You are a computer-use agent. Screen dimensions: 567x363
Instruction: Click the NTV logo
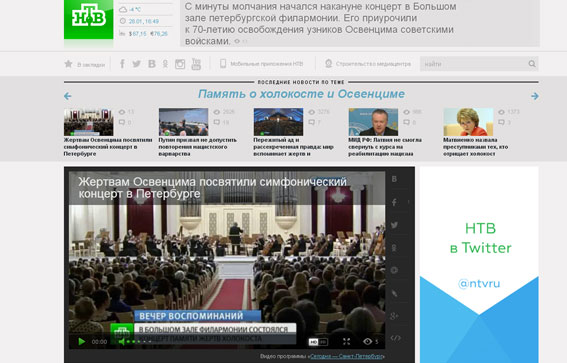[x=89, y=19]
